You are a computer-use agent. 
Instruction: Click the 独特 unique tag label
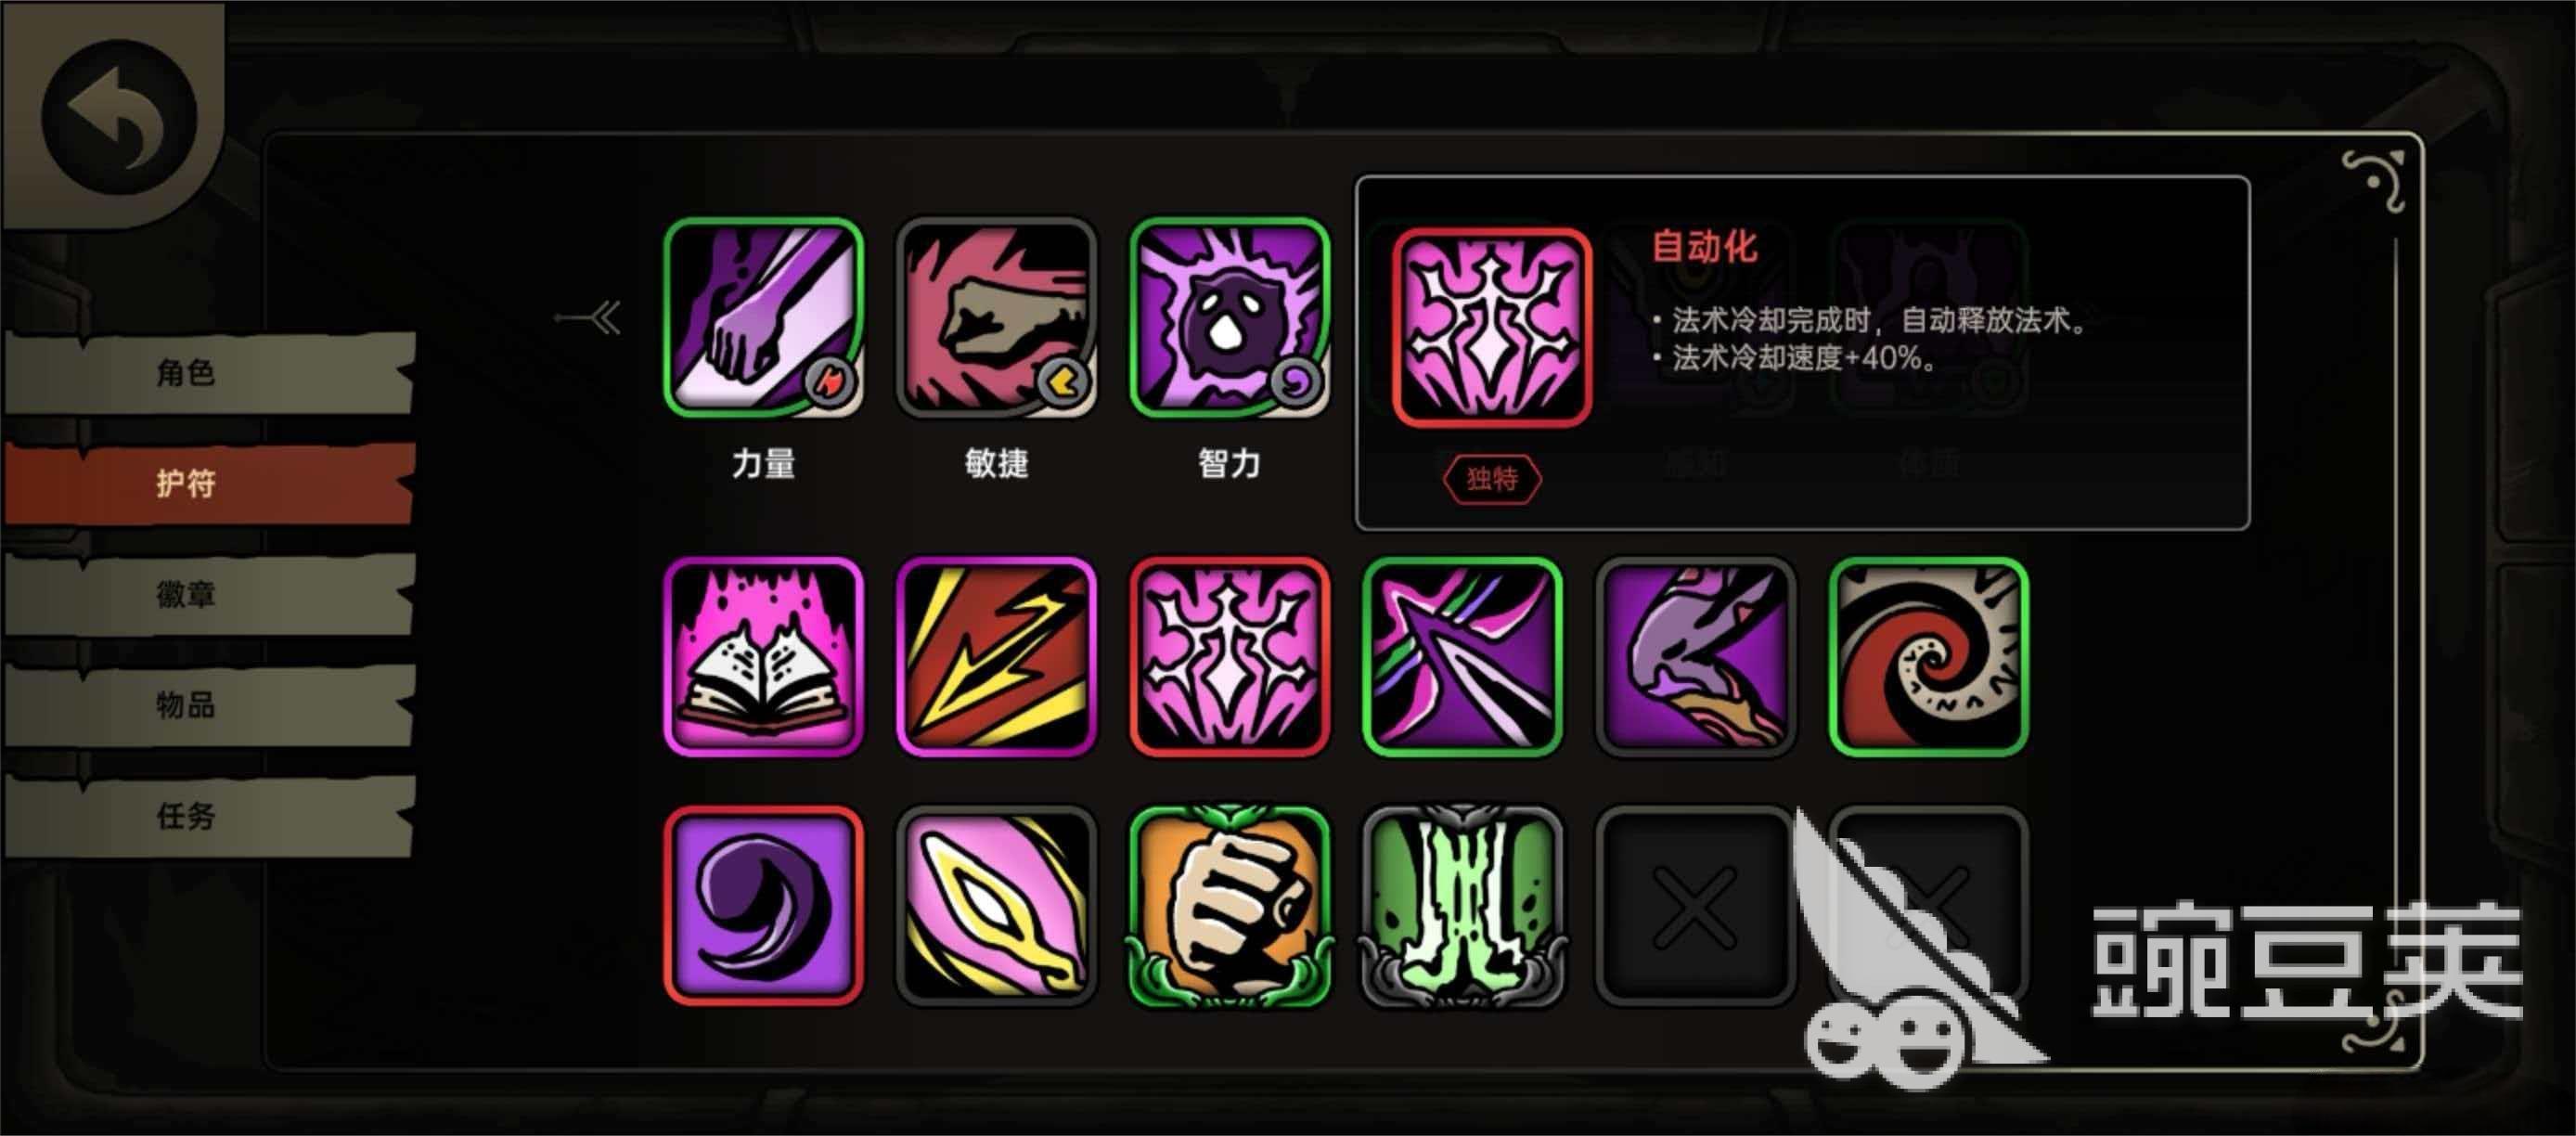pyautogui.click(x=1492, y=479)
